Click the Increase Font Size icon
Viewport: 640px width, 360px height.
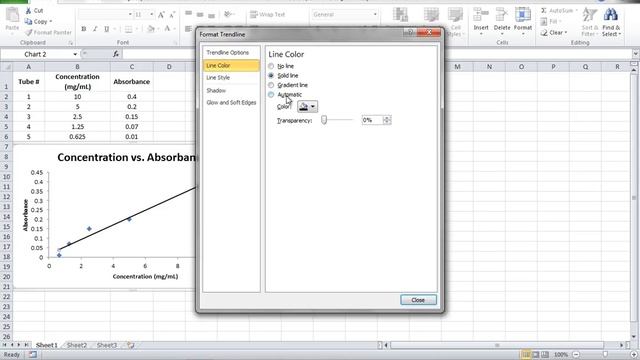click(161, 15)
